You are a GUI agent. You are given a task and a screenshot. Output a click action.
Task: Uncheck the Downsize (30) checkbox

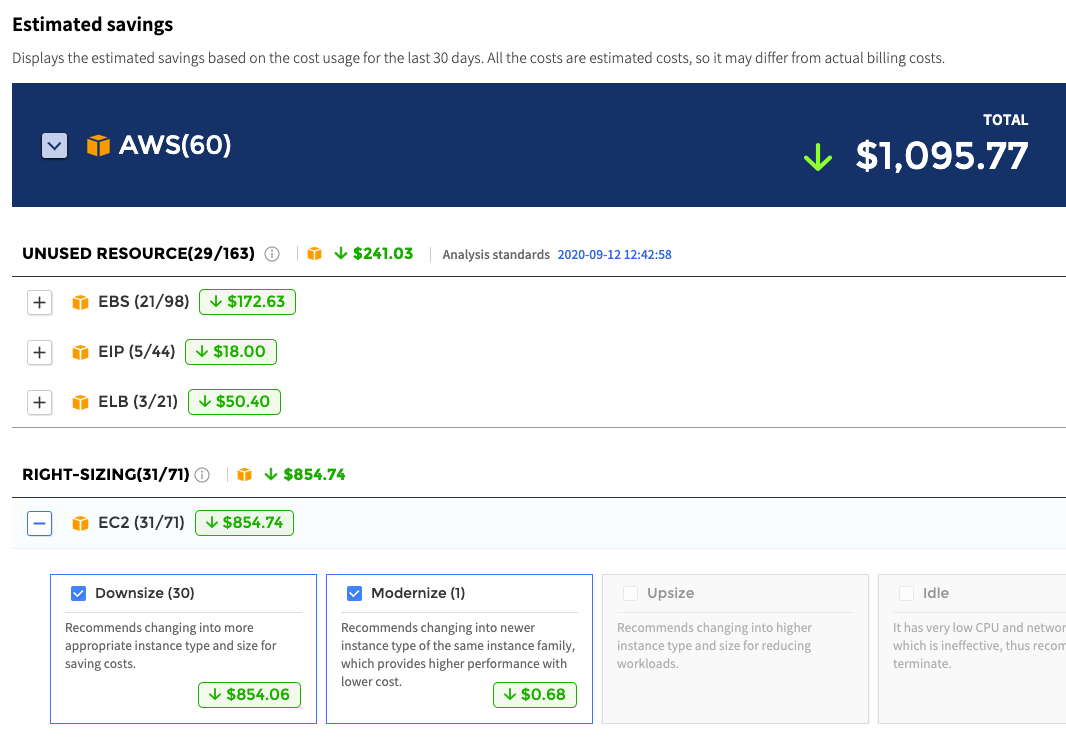79,594
